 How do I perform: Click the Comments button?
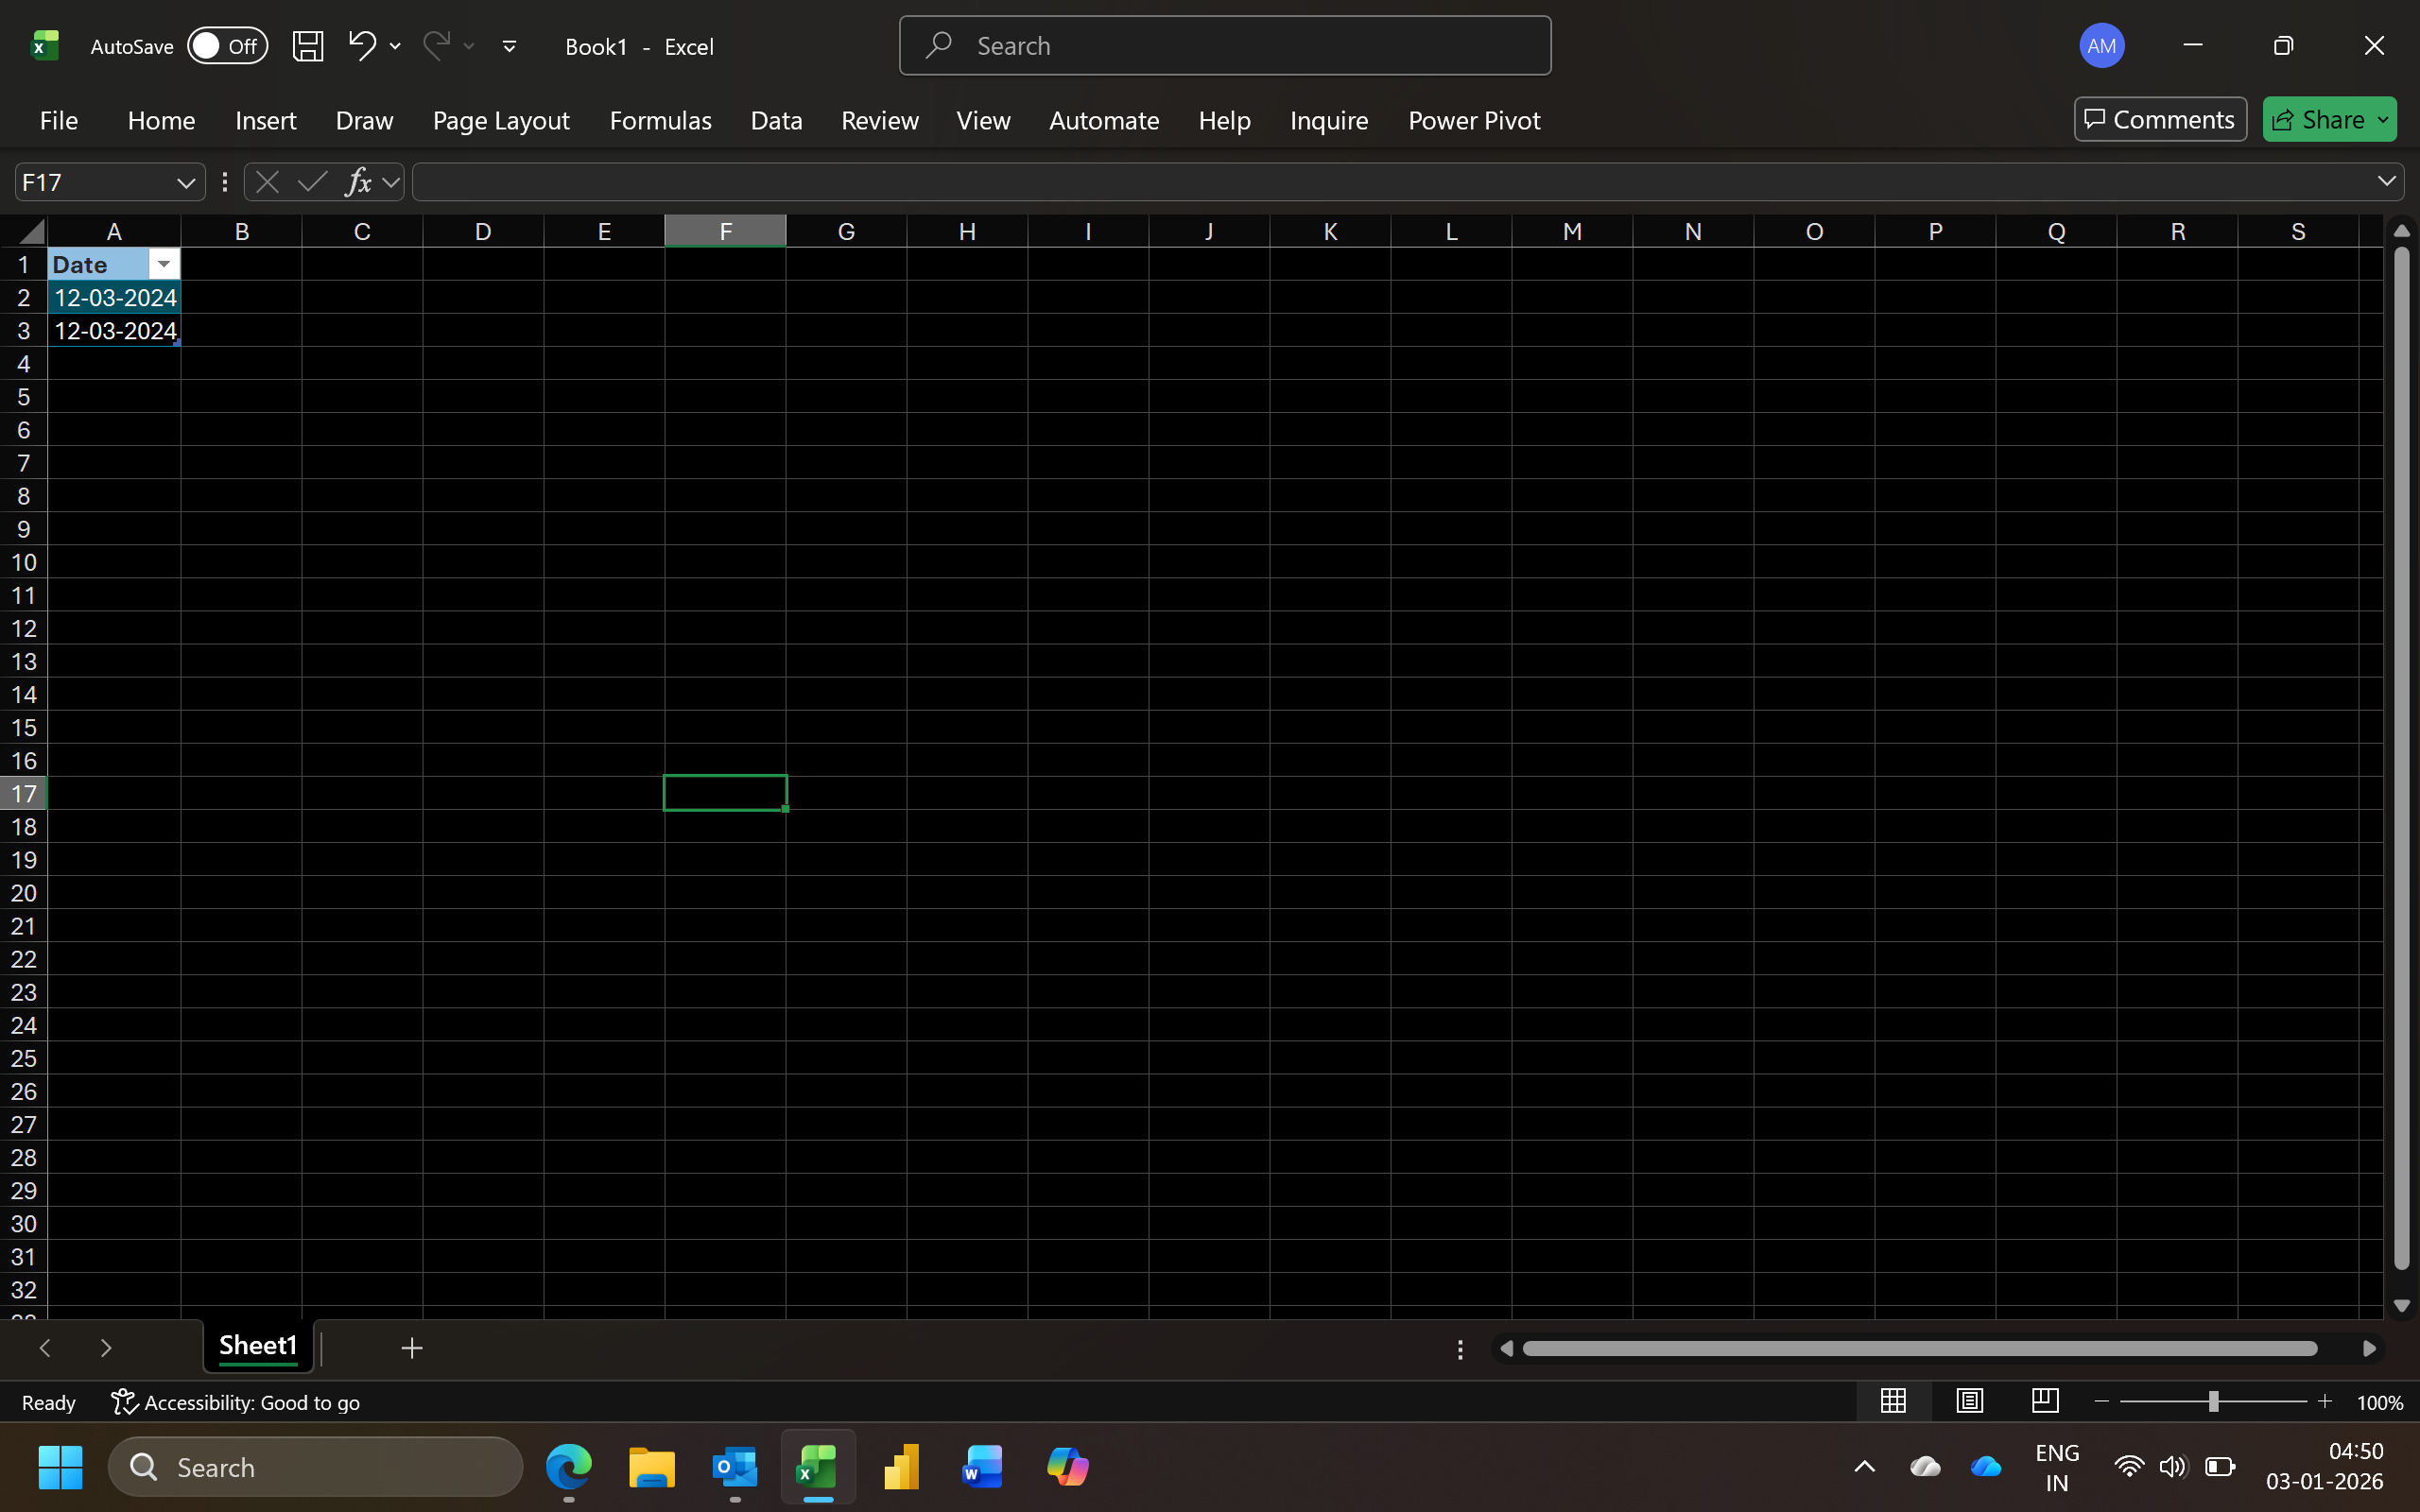2160,120
